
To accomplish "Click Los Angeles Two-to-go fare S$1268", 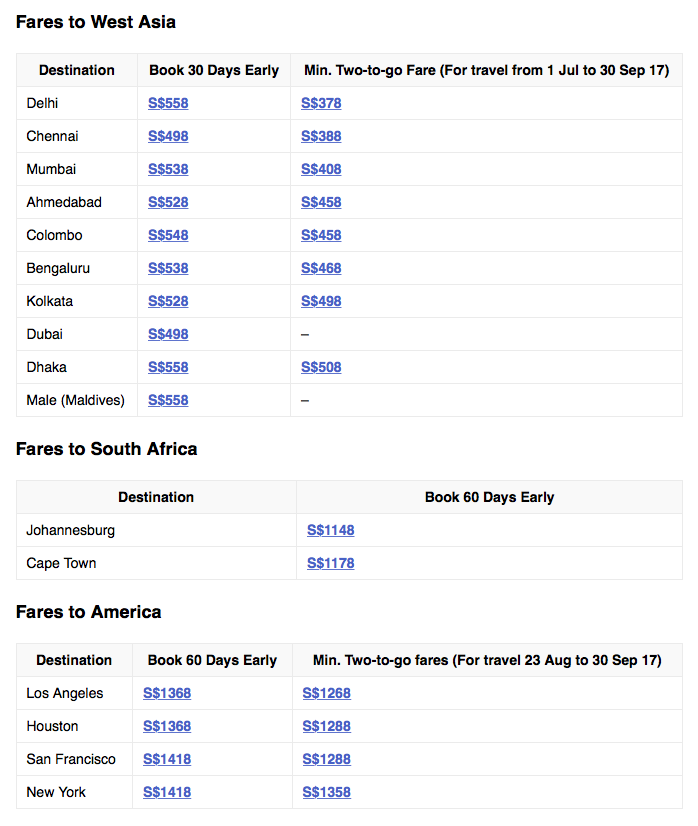I will tap(327, 693).
